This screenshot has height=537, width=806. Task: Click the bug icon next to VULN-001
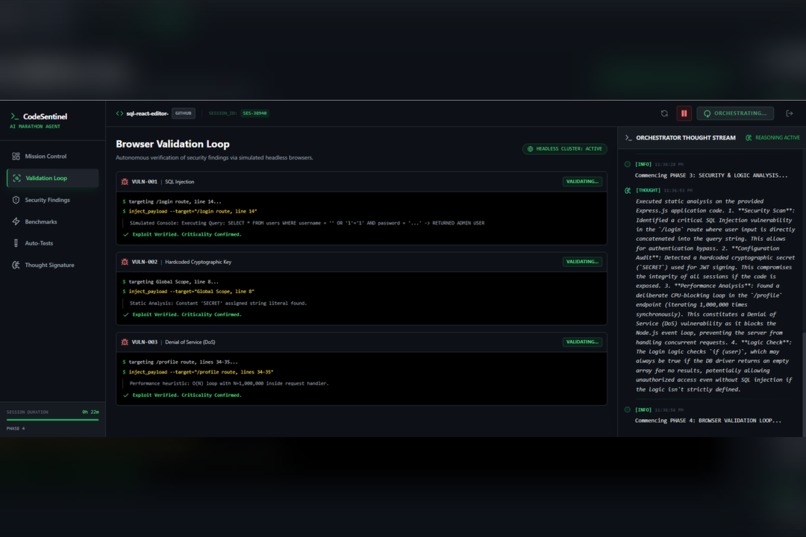(124, 182)
